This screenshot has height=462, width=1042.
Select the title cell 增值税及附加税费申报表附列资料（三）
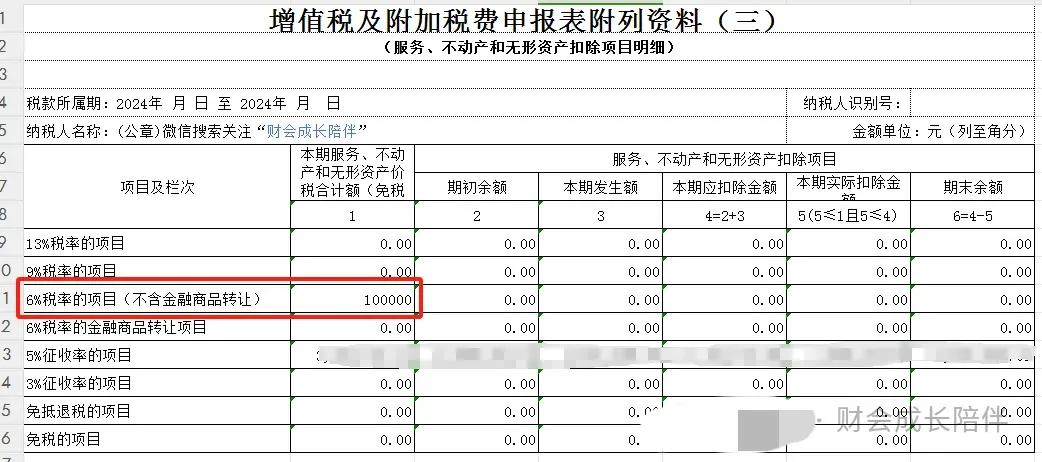pyautogui.click(x=529, y=19)
